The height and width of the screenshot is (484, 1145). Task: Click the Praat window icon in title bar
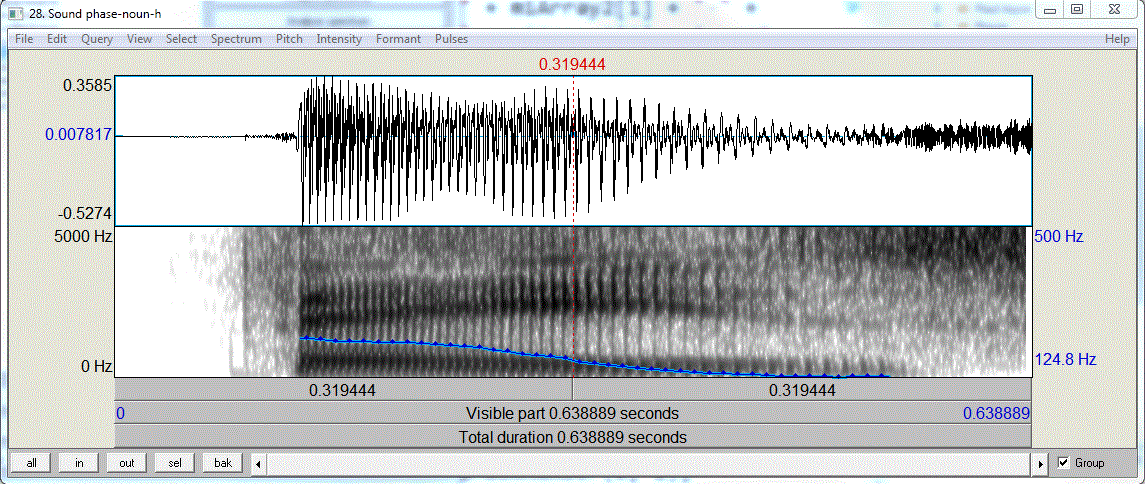[15, 12]
